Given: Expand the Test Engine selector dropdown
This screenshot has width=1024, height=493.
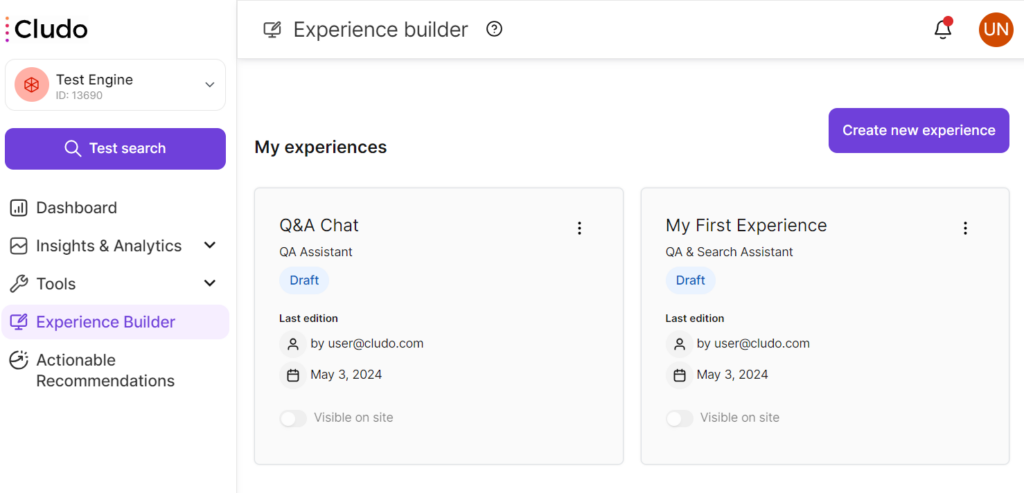Looking at the screenshot, I should pos(210,85).
